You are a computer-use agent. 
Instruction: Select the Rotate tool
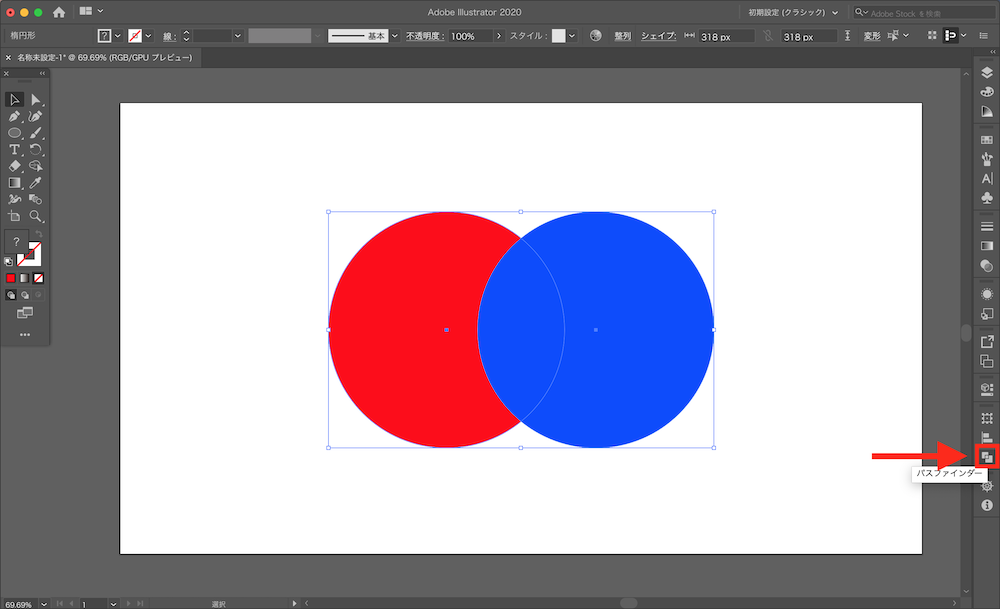(x=36, y=149)
